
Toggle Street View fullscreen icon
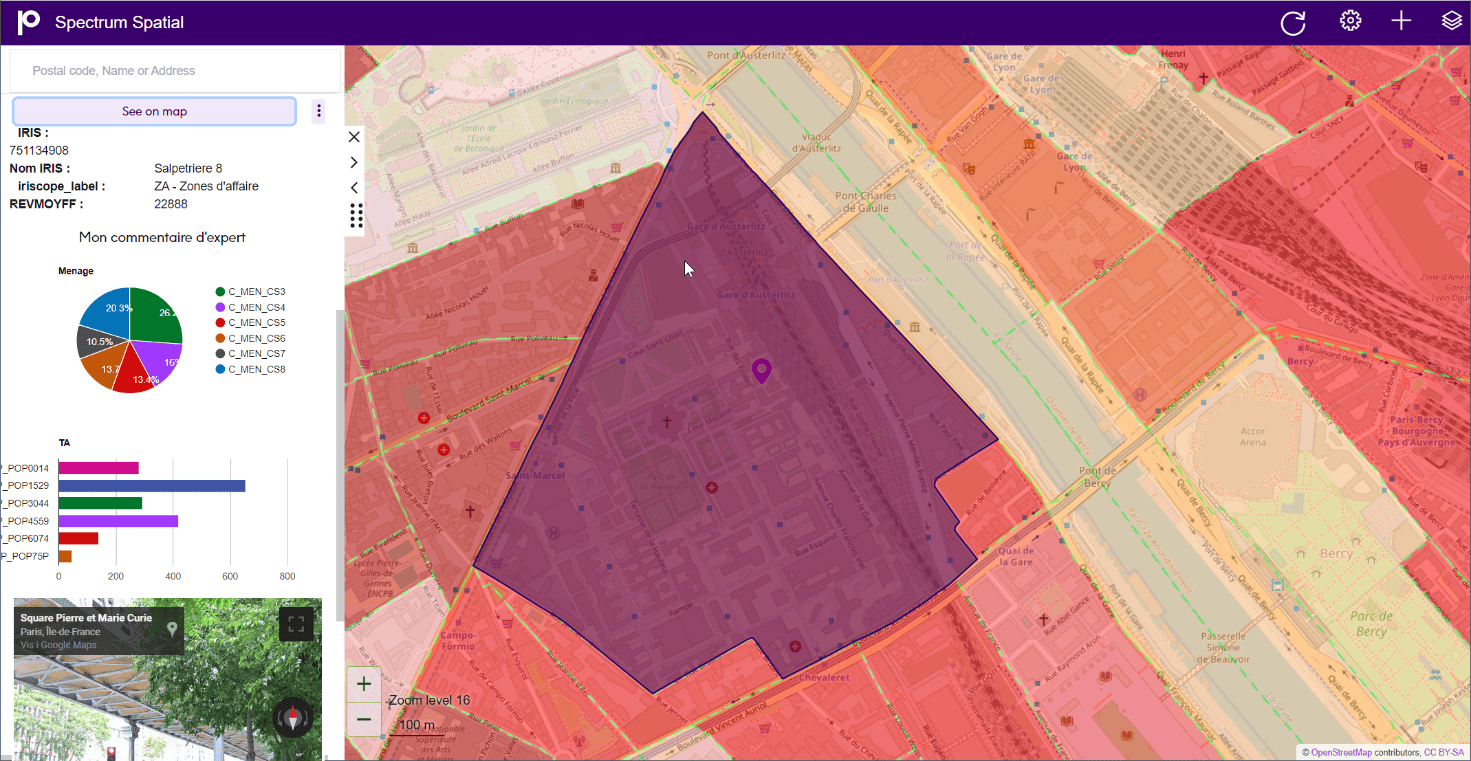click(295, 625)
